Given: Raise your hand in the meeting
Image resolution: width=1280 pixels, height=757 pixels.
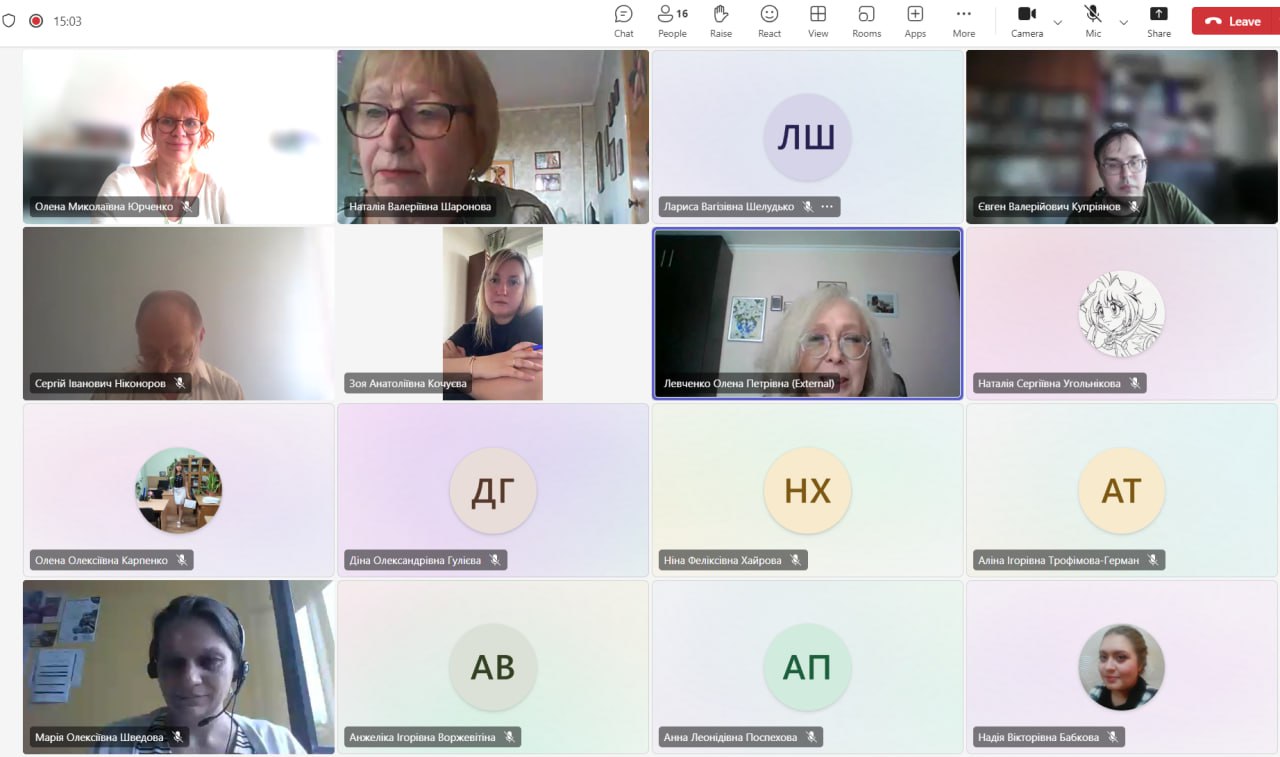Looking at the screenshot, I should pos(721,21).
